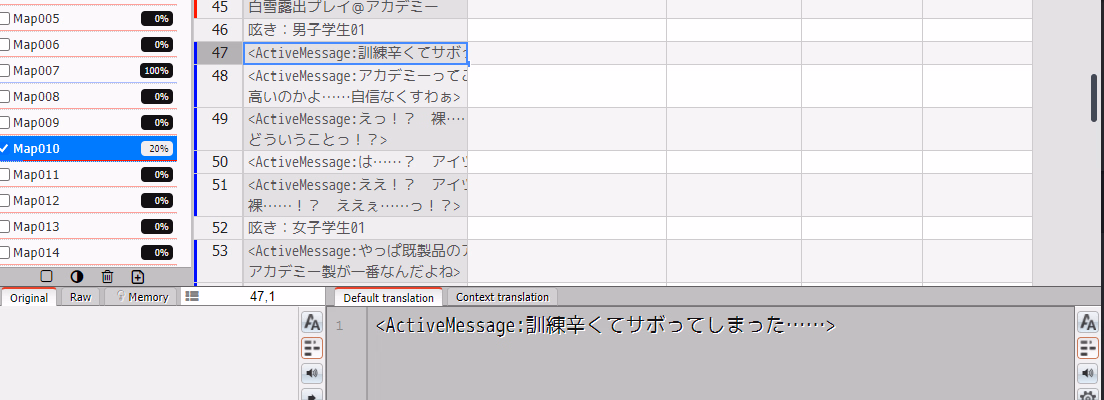The image size is (1104, 400).
Task: Click speaker icon in Original pane
Action: (312, 373)
